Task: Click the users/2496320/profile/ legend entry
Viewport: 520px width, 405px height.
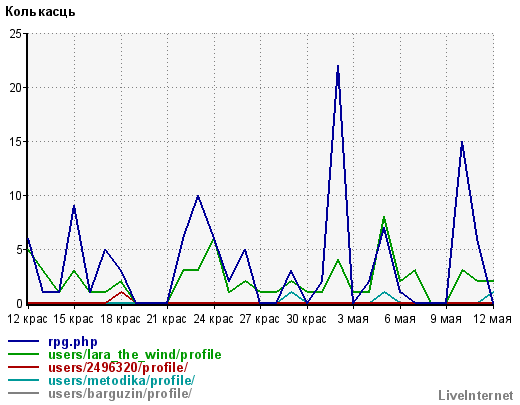Action: click(118, 367)
